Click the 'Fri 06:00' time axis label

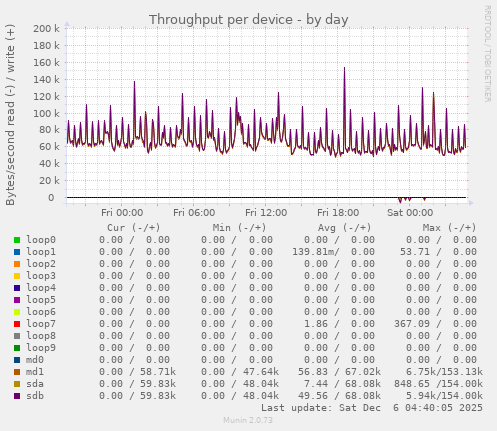pos(194,213)
